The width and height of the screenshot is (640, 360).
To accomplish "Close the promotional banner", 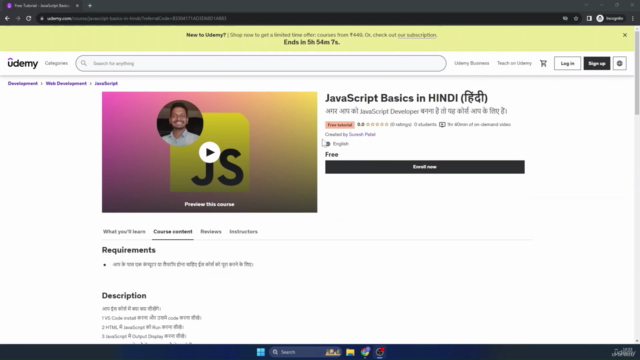I will pyautogui.click(x=625, y=35).
